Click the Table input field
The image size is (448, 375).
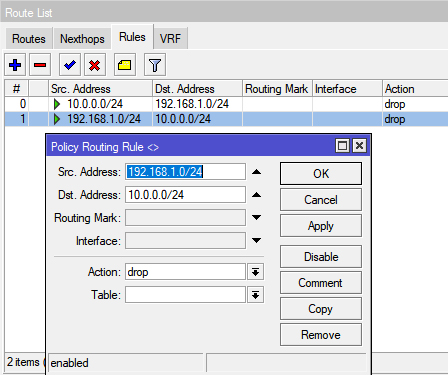point(185,295)
